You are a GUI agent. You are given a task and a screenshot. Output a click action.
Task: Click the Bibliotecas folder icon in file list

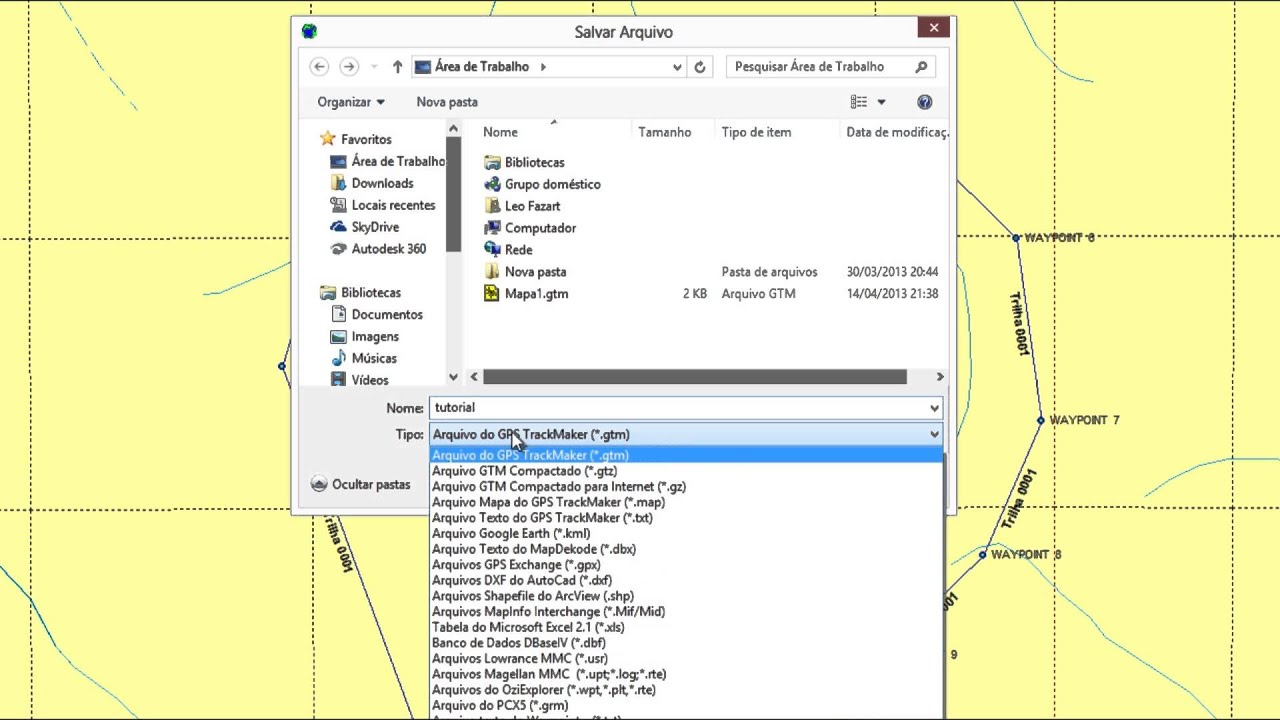coord(492,162)
